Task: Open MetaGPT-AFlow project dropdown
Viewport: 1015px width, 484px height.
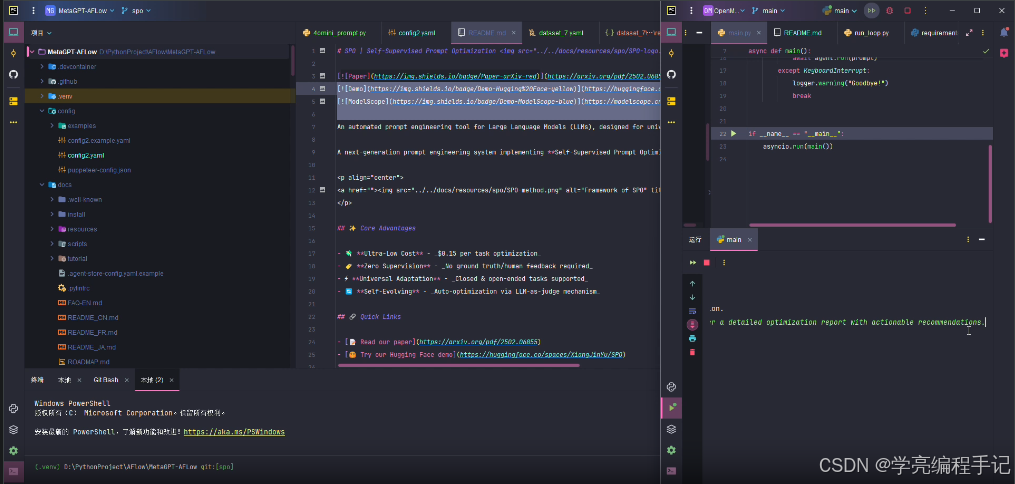Action: (80, 10)
